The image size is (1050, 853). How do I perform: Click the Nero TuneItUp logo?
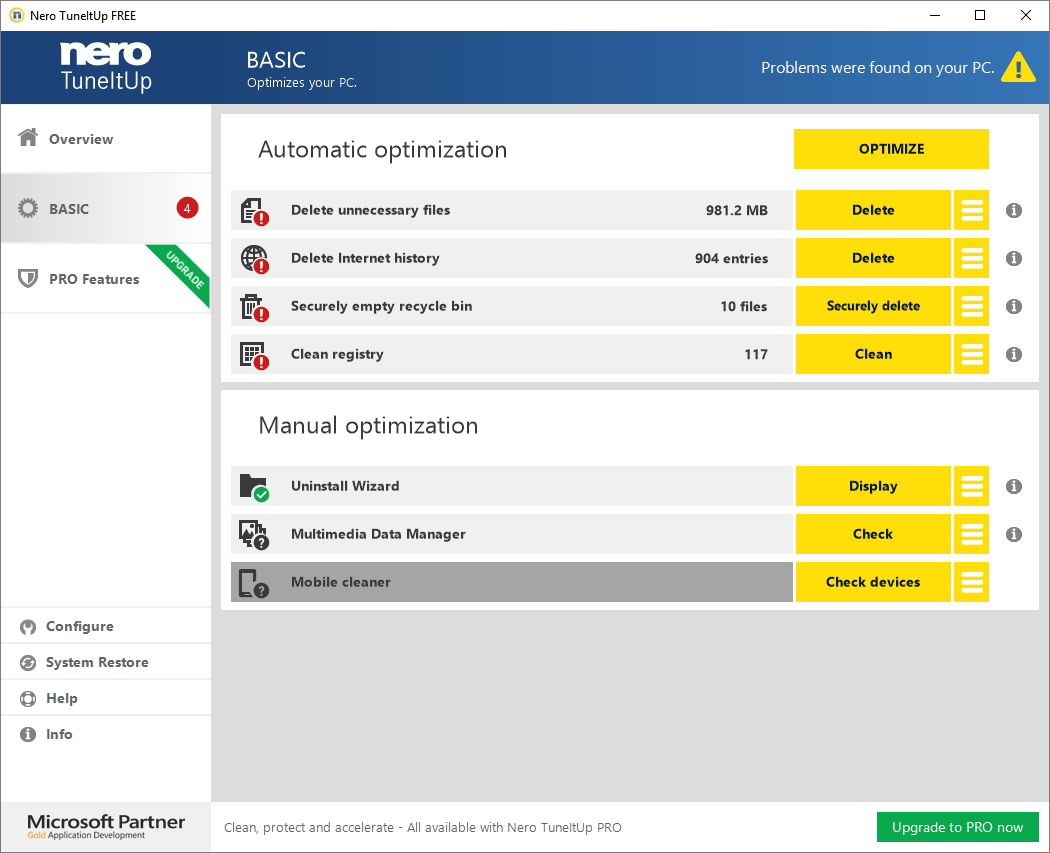tap(106, 66)
